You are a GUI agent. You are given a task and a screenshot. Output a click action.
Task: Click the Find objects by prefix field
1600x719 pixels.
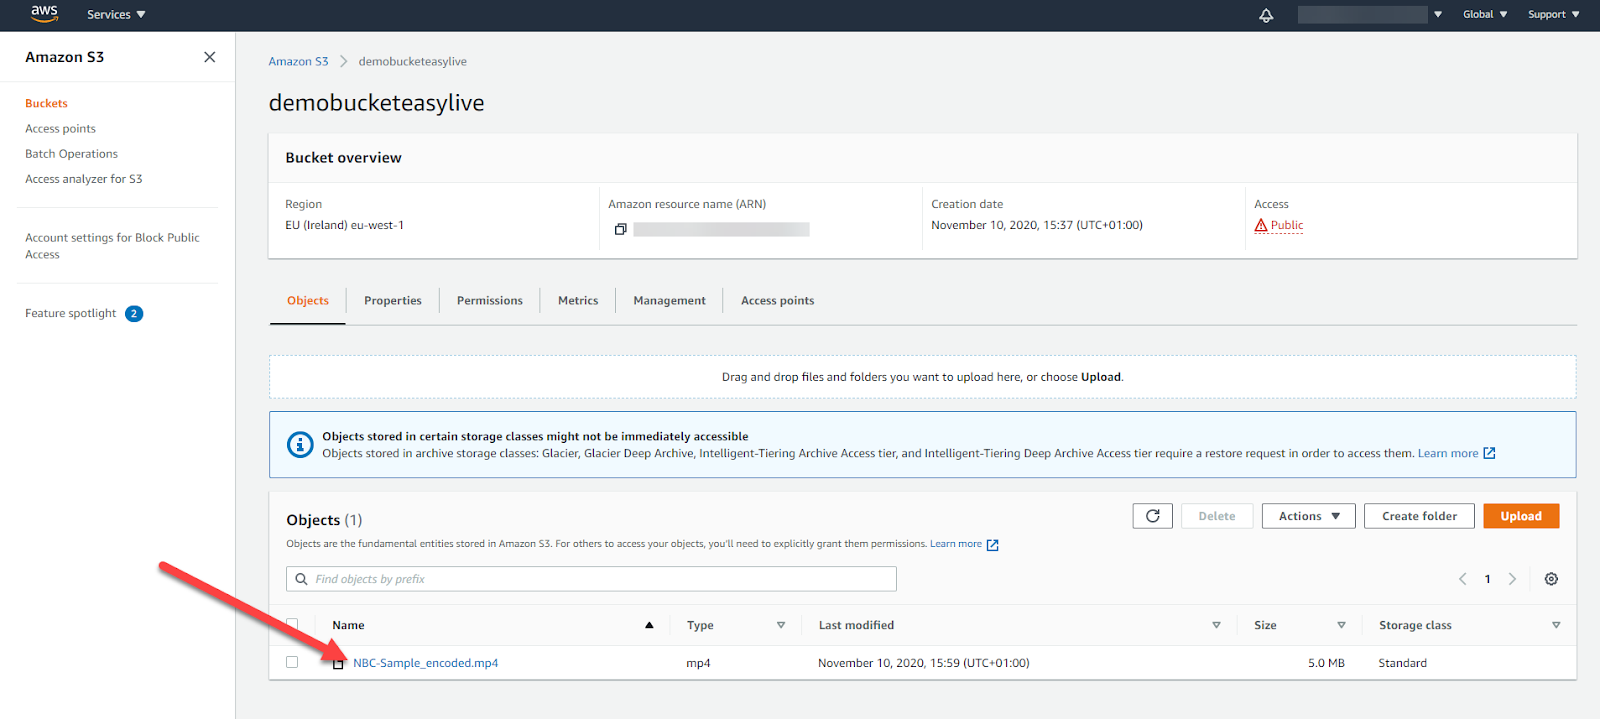[x=591, y=579]
